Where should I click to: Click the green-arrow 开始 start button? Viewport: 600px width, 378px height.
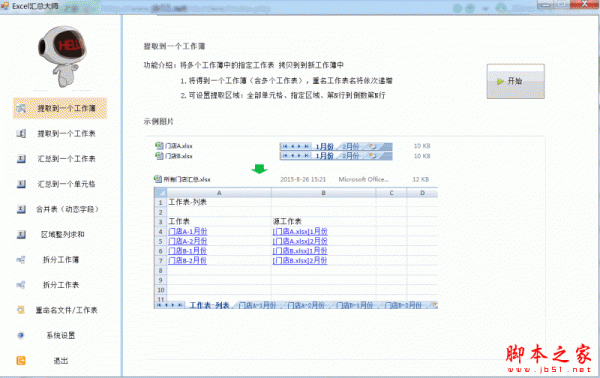(x=515, y=81)
